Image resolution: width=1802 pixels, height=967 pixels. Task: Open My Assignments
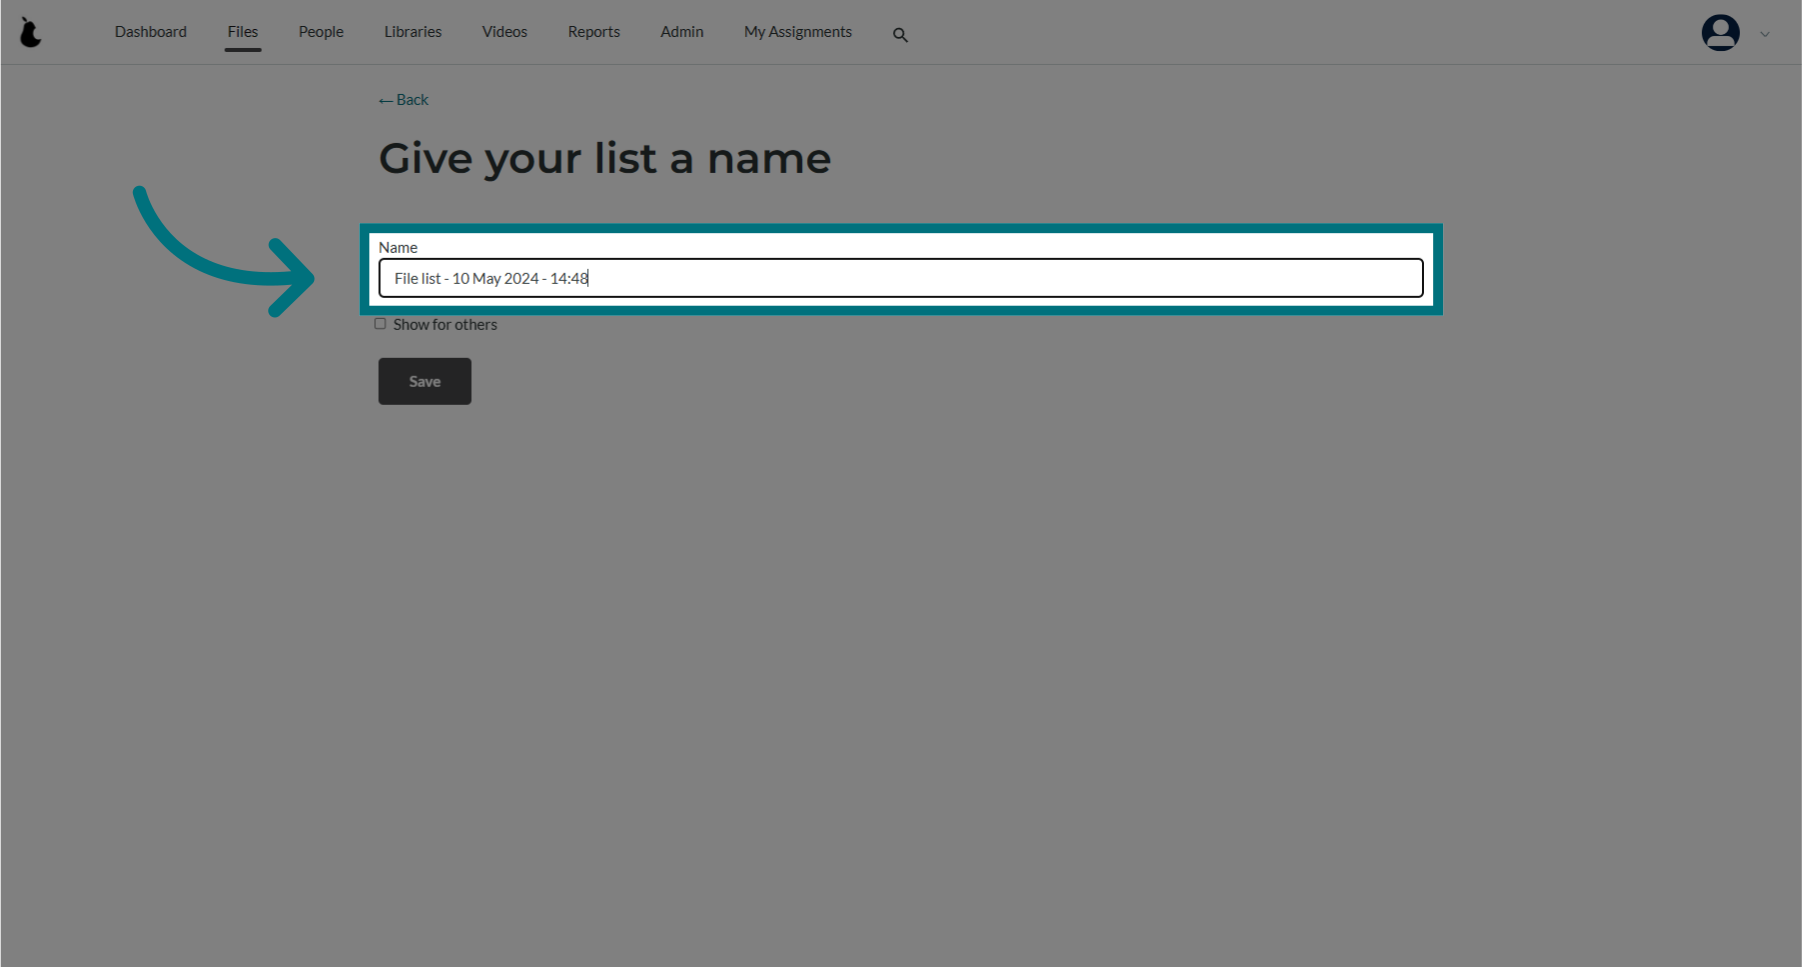(x=798, y=32)
